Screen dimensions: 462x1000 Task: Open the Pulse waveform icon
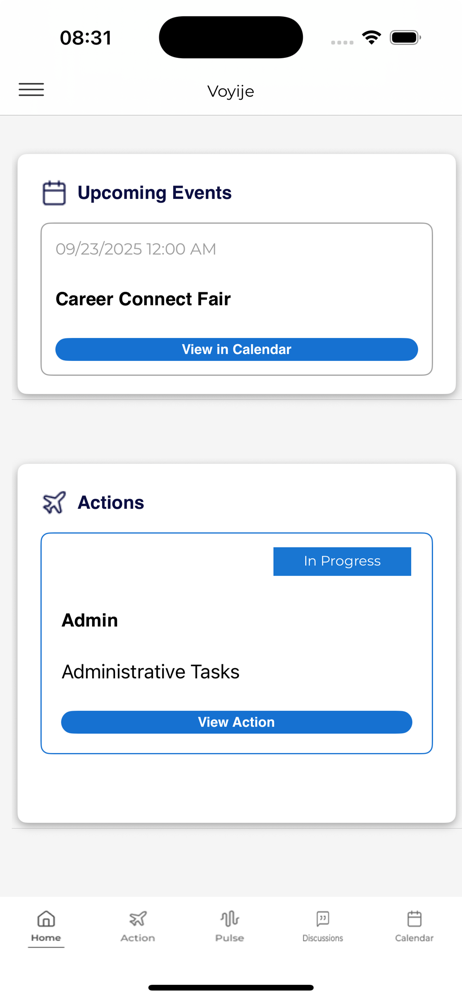pos(230,919)
